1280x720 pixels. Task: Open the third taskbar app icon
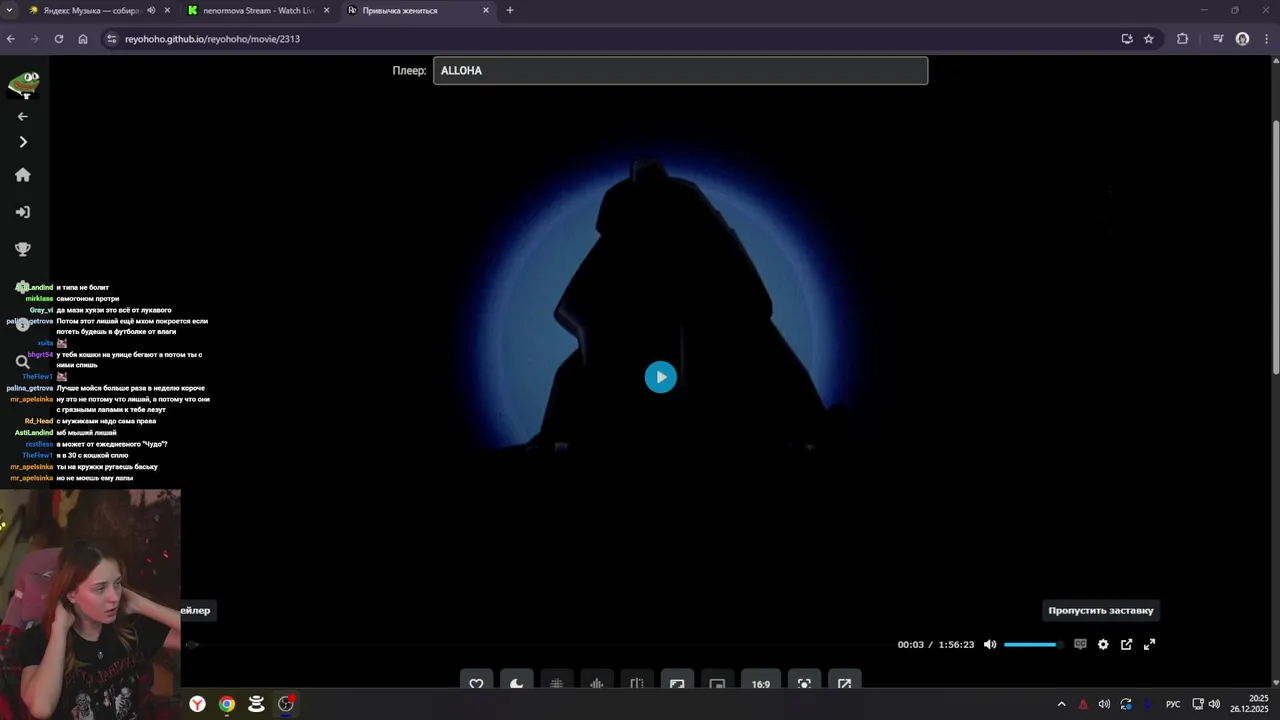(256, 704)
